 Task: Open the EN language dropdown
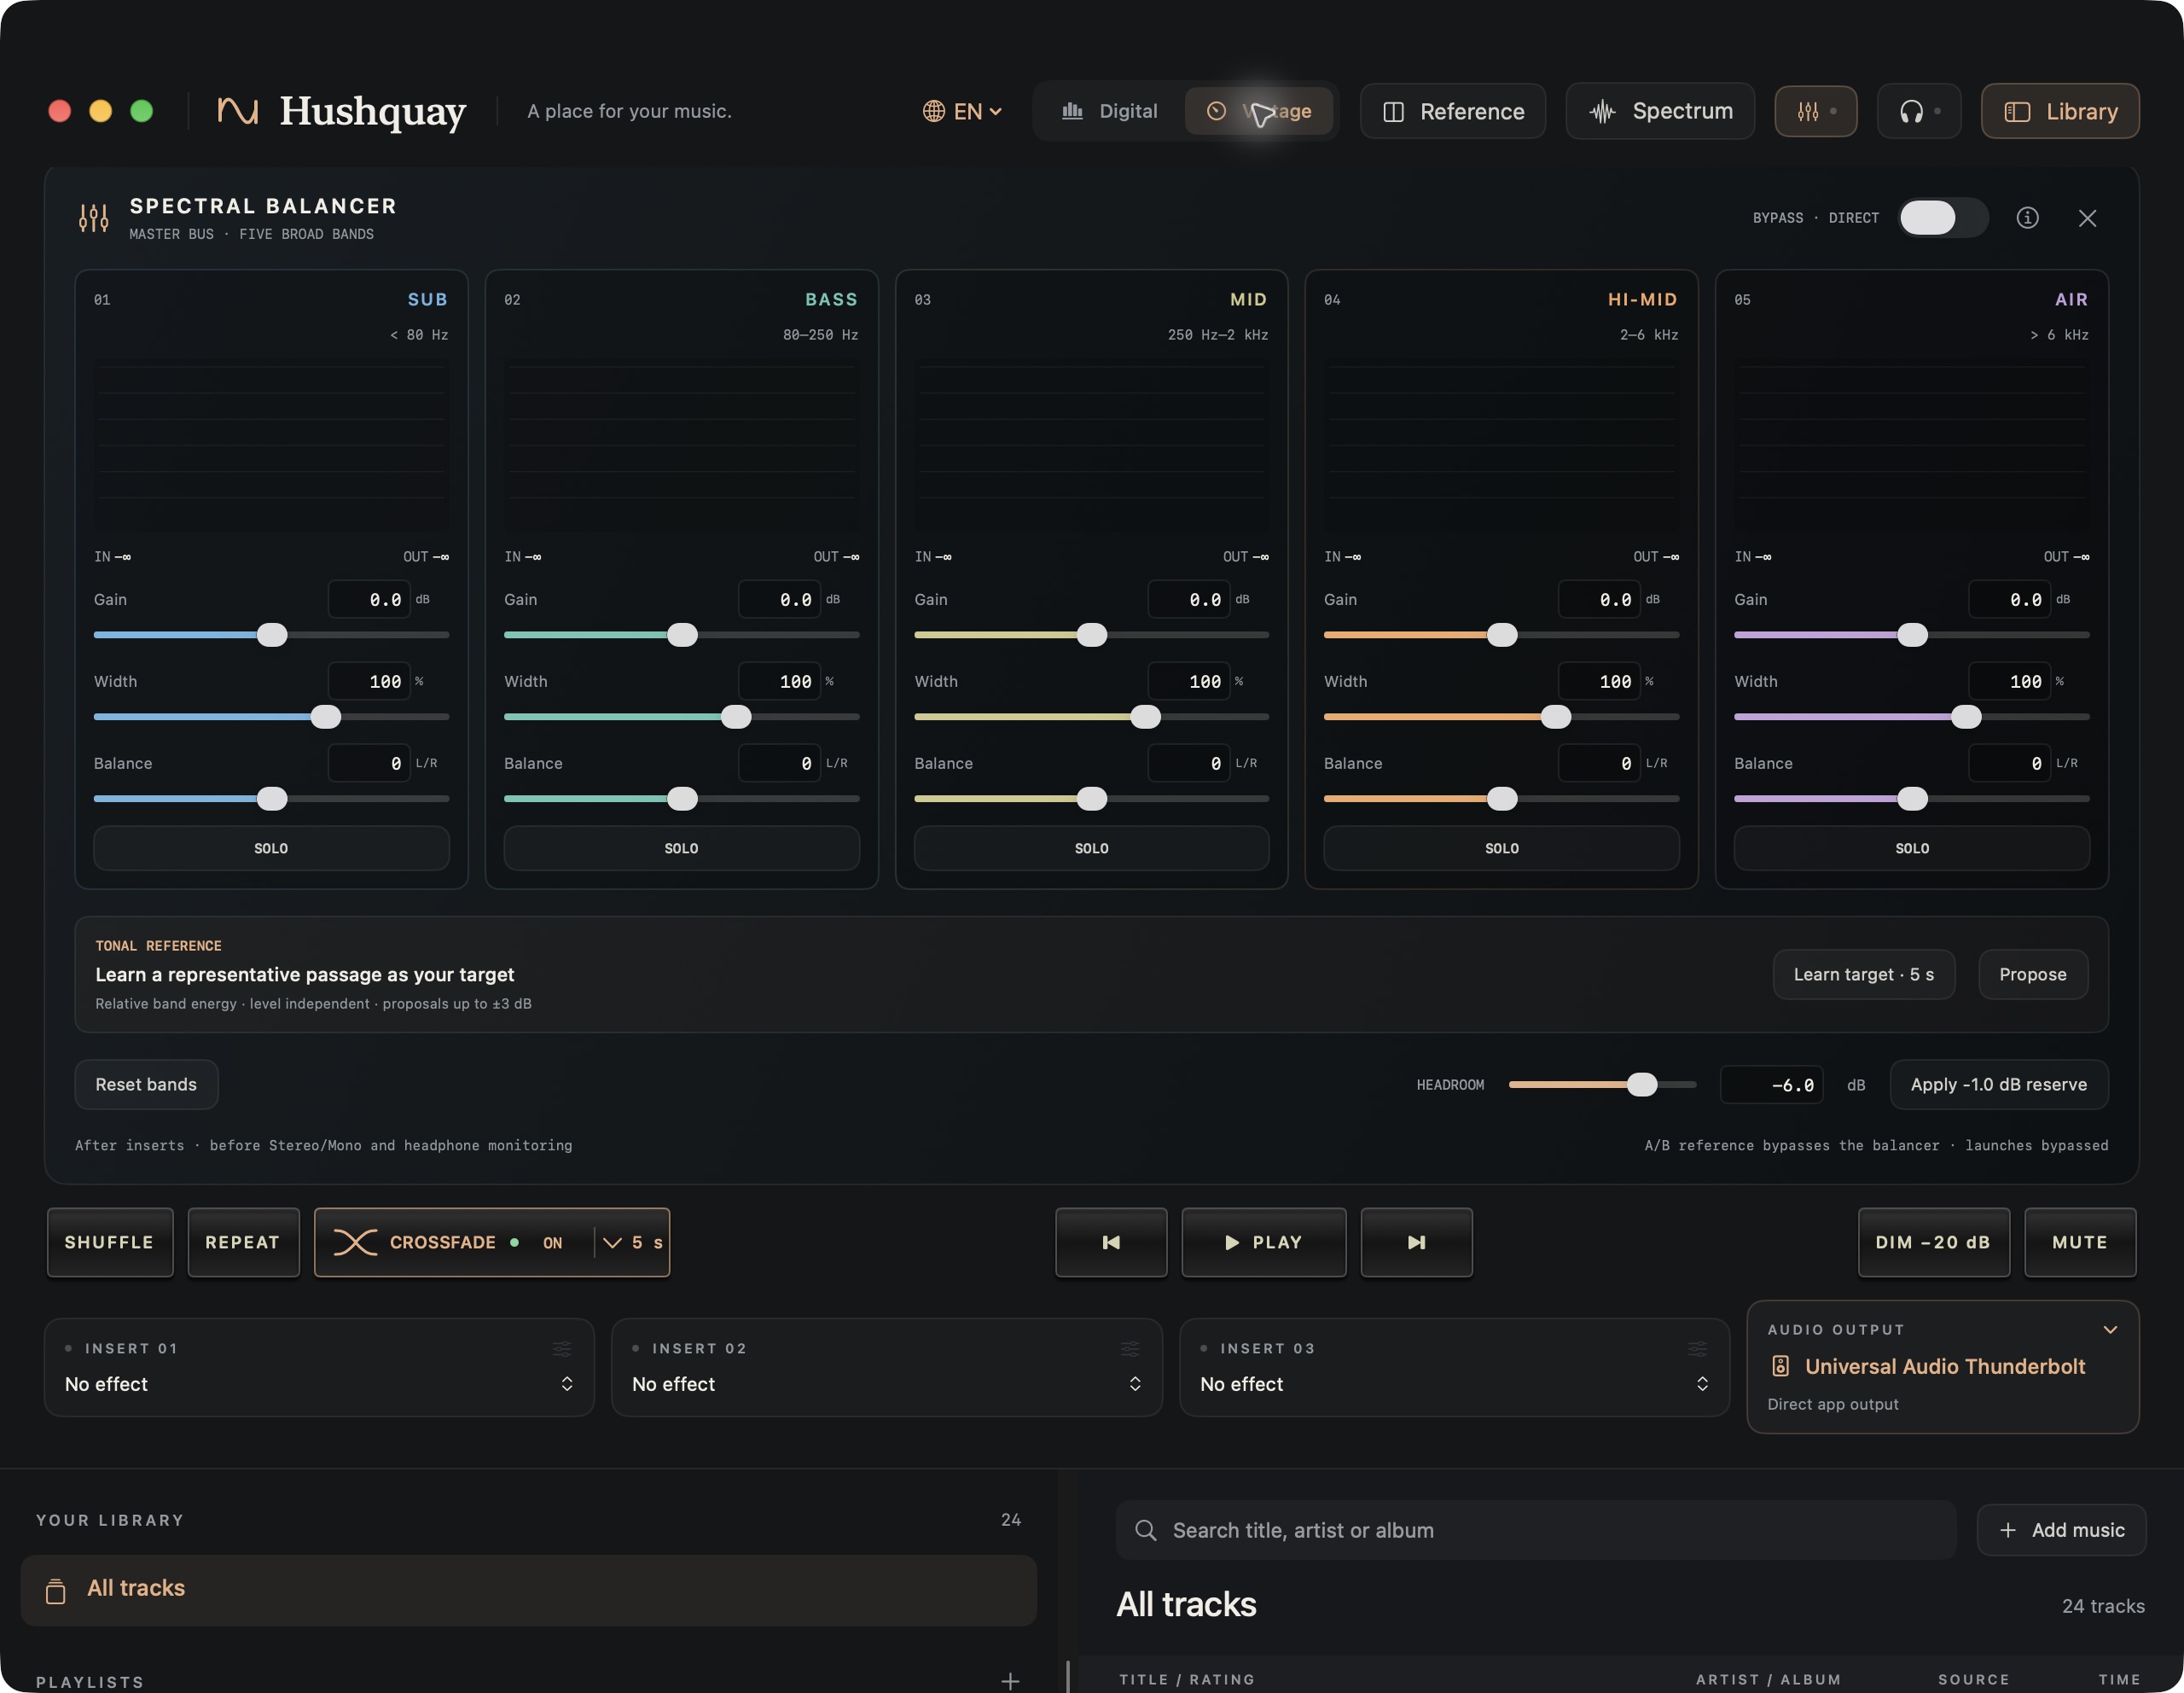point(961,111)
